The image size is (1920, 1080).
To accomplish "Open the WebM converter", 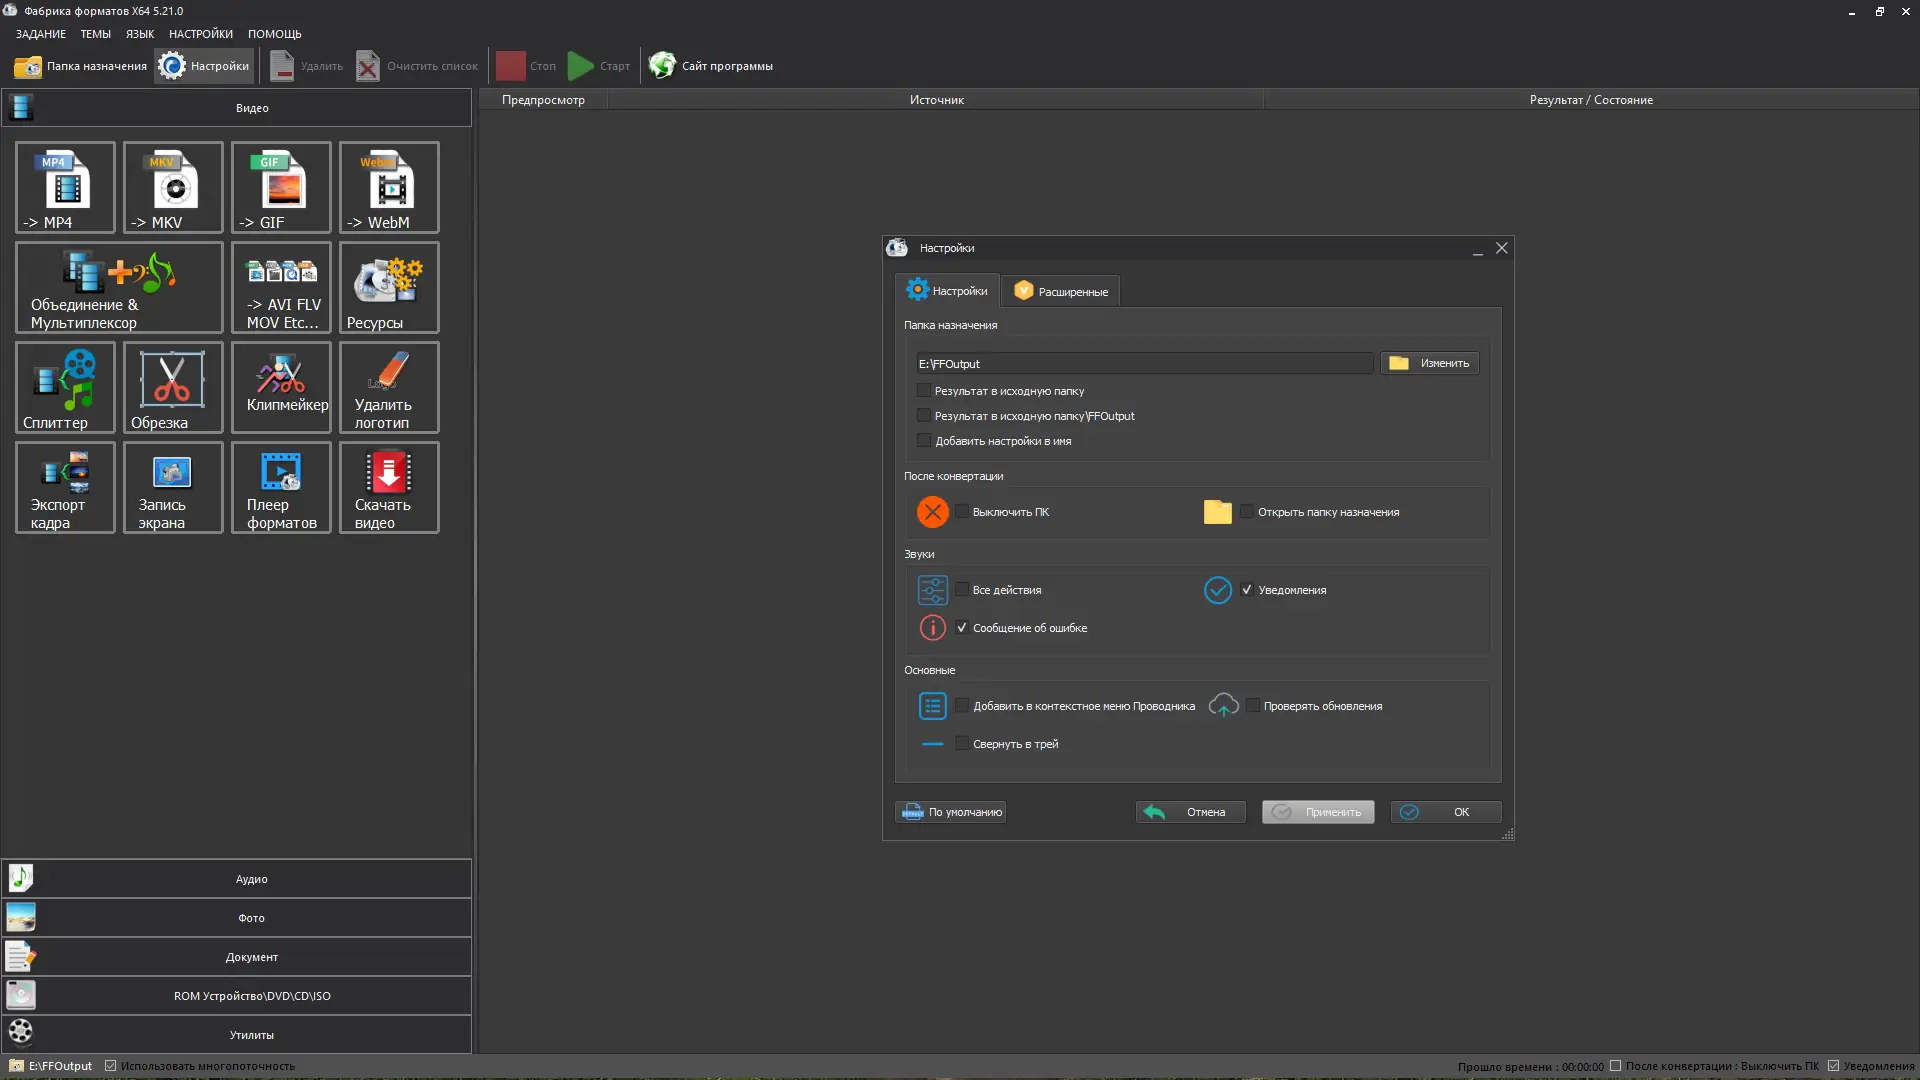I will point(389,187).
